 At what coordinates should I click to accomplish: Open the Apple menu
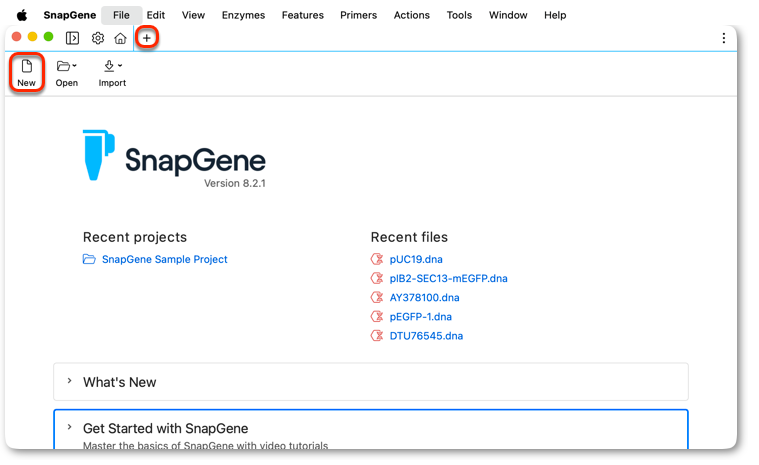(x=22, y=15)
